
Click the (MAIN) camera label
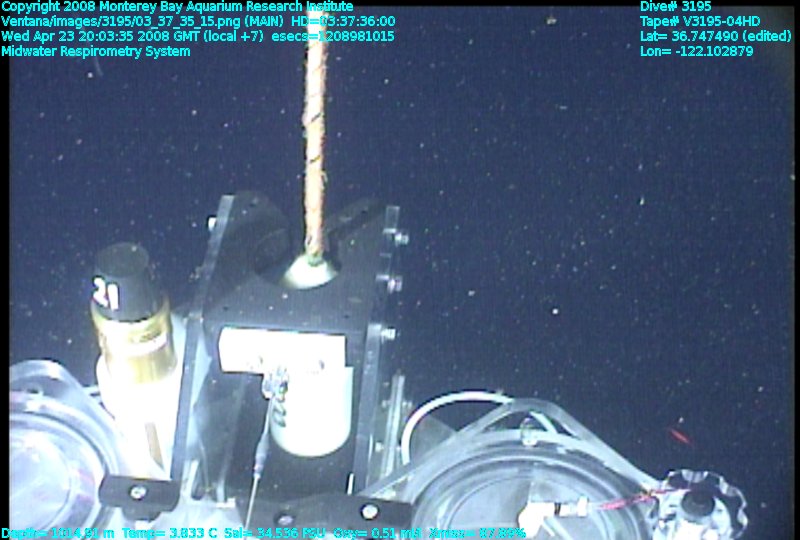coord(265,21)
